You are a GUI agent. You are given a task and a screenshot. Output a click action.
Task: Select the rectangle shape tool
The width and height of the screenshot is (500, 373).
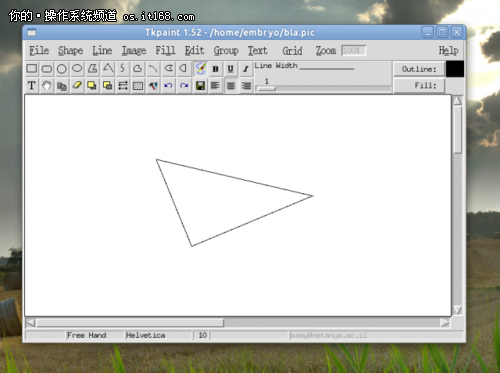32,69
